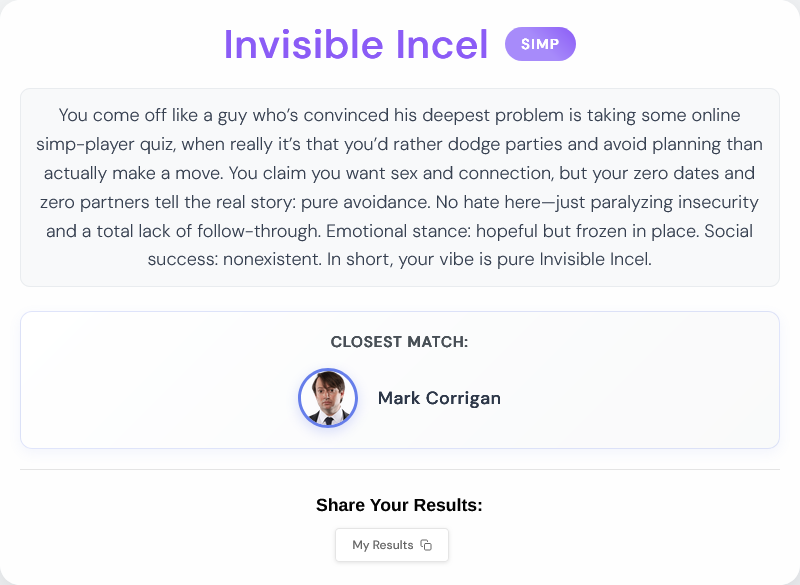Click the SIMP badge pill

click(x=540, y=44)
